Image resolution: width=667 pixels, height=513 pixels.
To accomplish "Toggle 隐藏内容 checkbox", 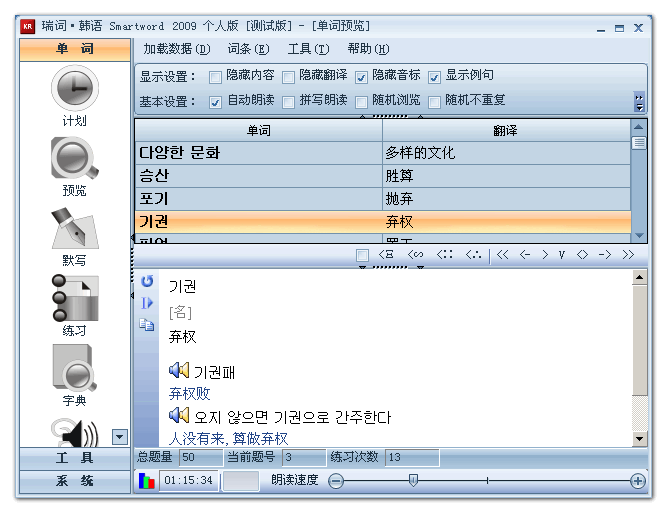I will click(215, 77).
